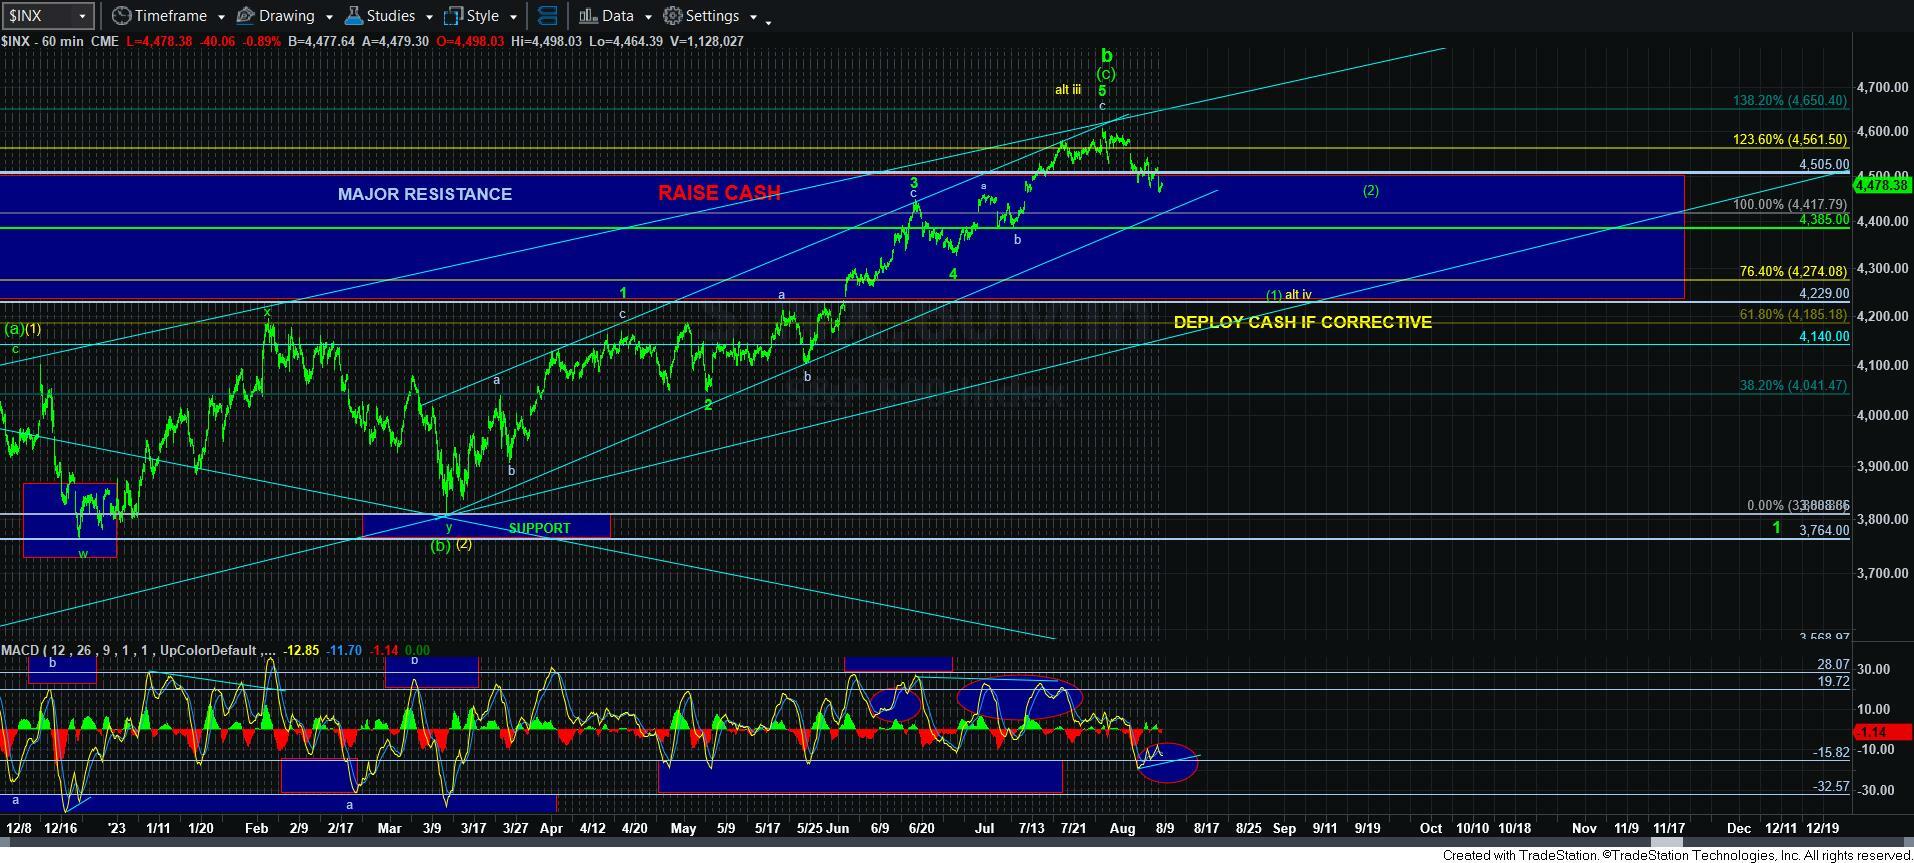This screenshot has height=863, width=1914.
Task: Expand the Settings dropdown arrow
Action: tap(753, 17)
